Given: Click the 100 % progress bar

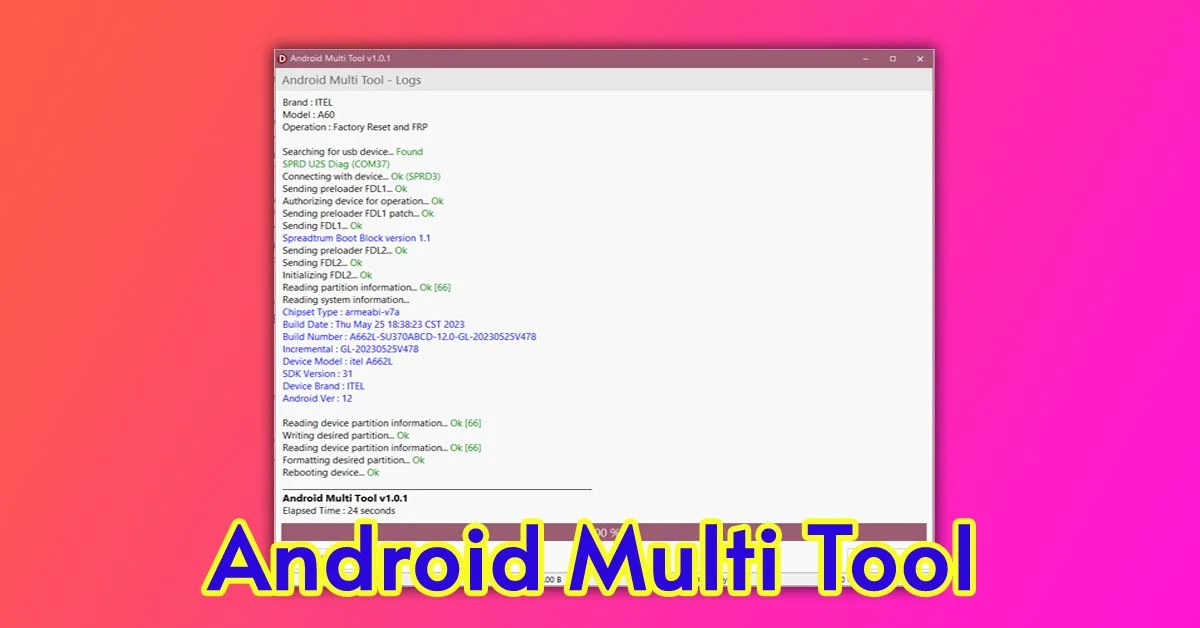Looking at the screenshot, I should (x=604, y=531).
